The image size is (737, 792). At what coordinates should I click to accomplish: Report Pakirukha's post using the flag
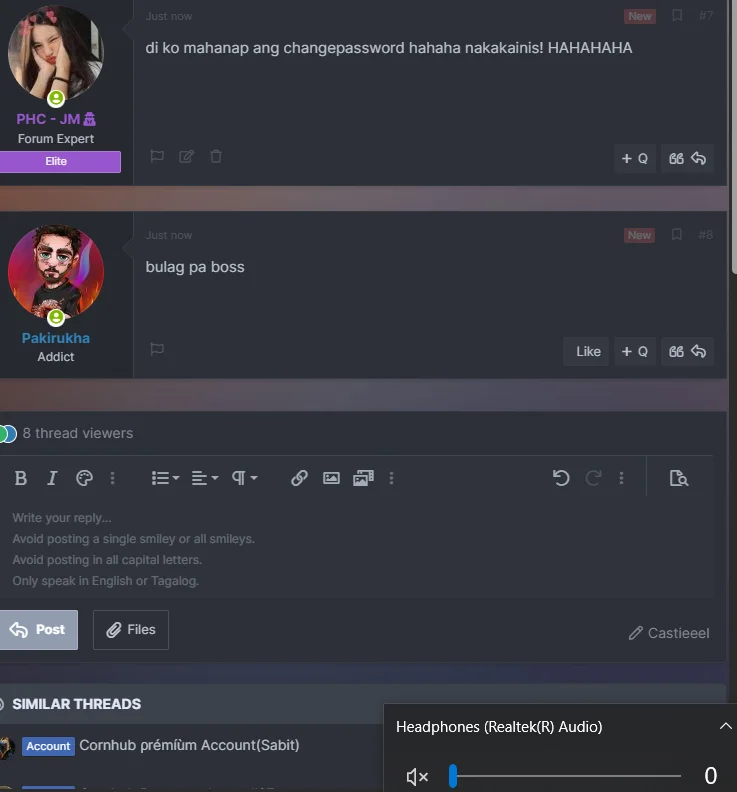coord(157,349)
